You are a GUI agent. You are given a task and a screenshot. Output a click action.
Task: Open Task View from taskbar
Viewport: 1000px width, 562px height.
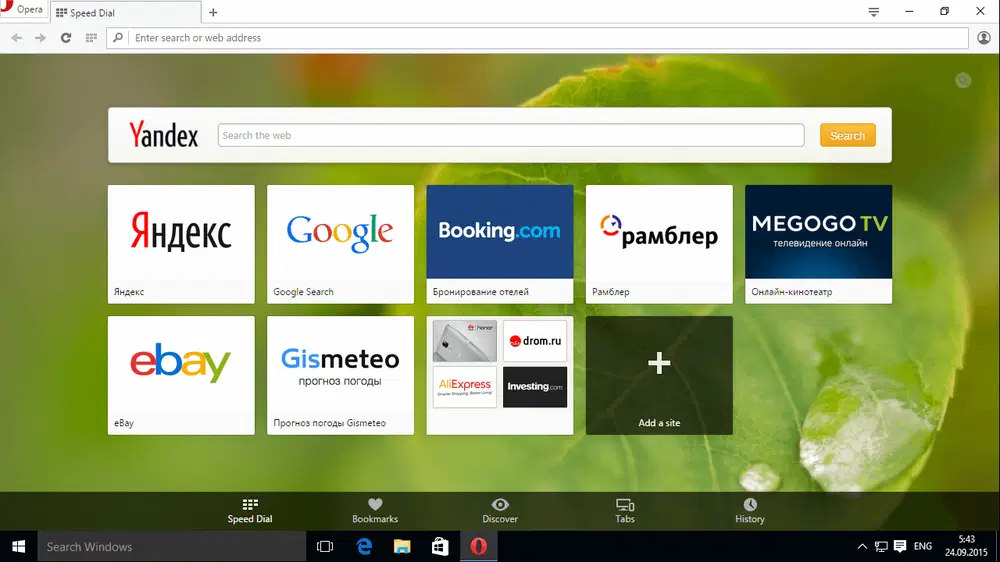(x=325, y=547)
